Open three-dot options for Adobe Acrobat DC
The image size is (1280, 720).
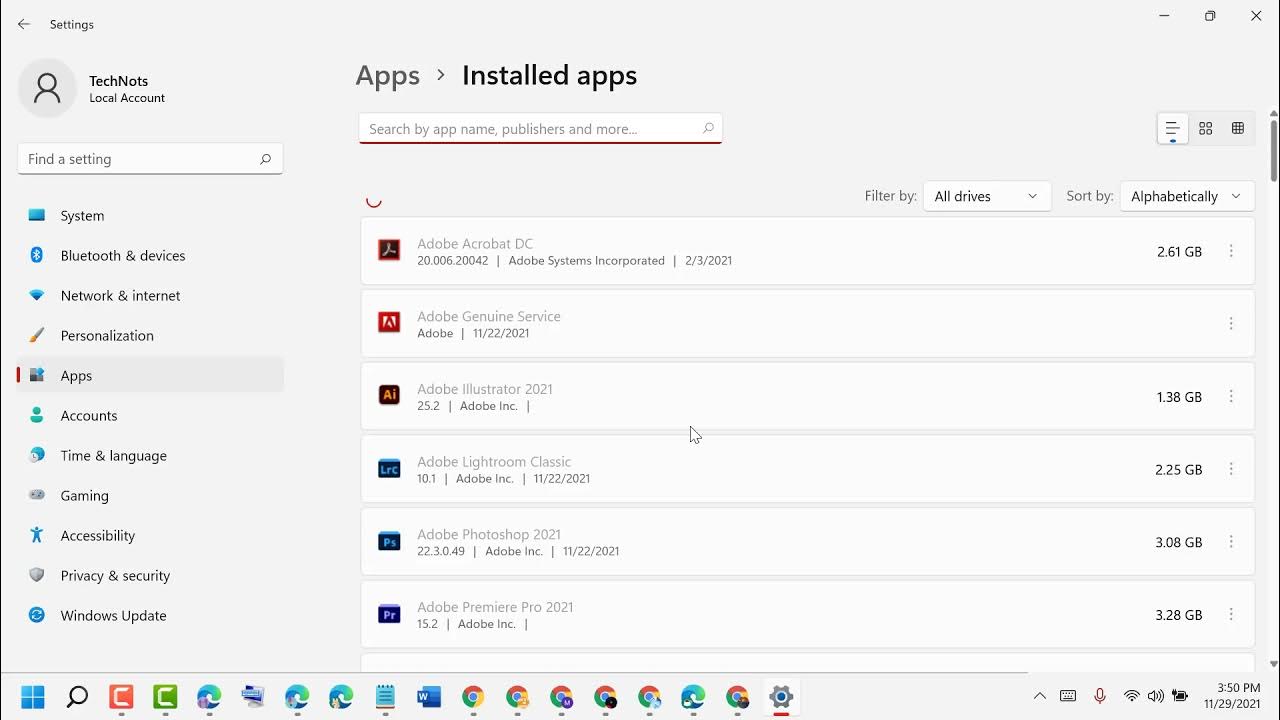(1231, 251)
